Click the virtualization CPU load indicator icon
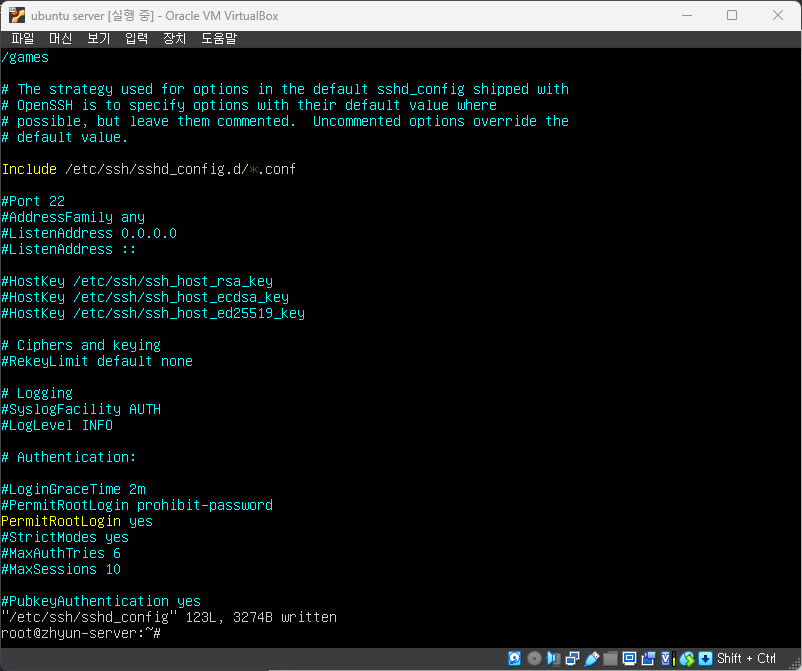This screenshot has height=671, width=802. click(667, 658)
